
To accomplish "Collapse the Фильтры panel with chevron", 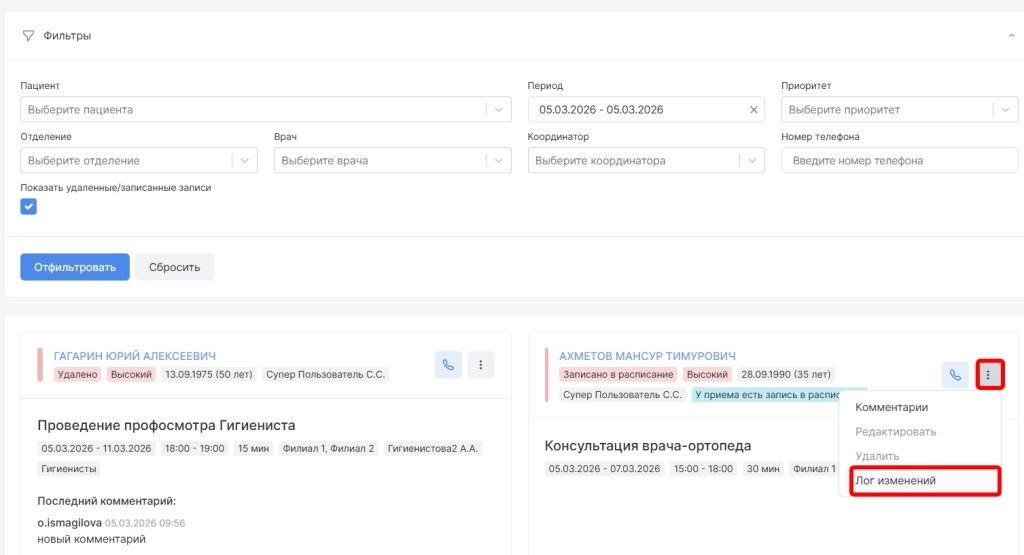I will coord(1010,36).
